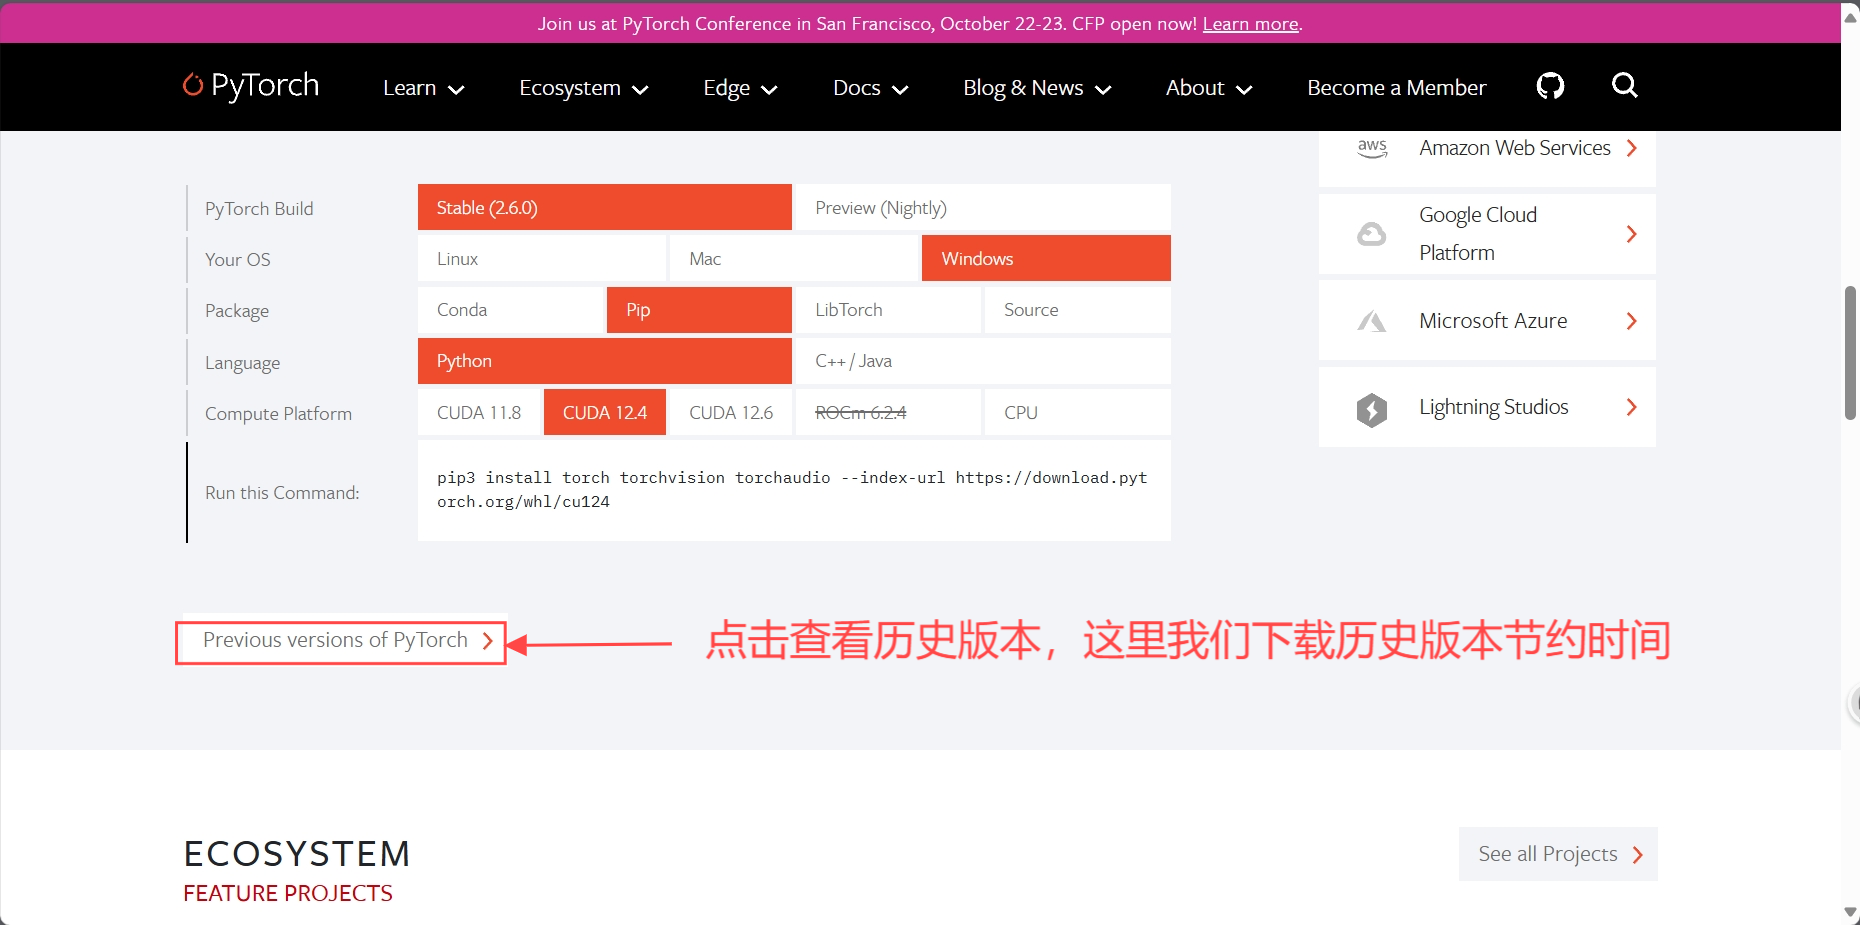This screenshot has width=1860, height=925.
Task: Choose Mac as your OS
Action: click(794, 258)
